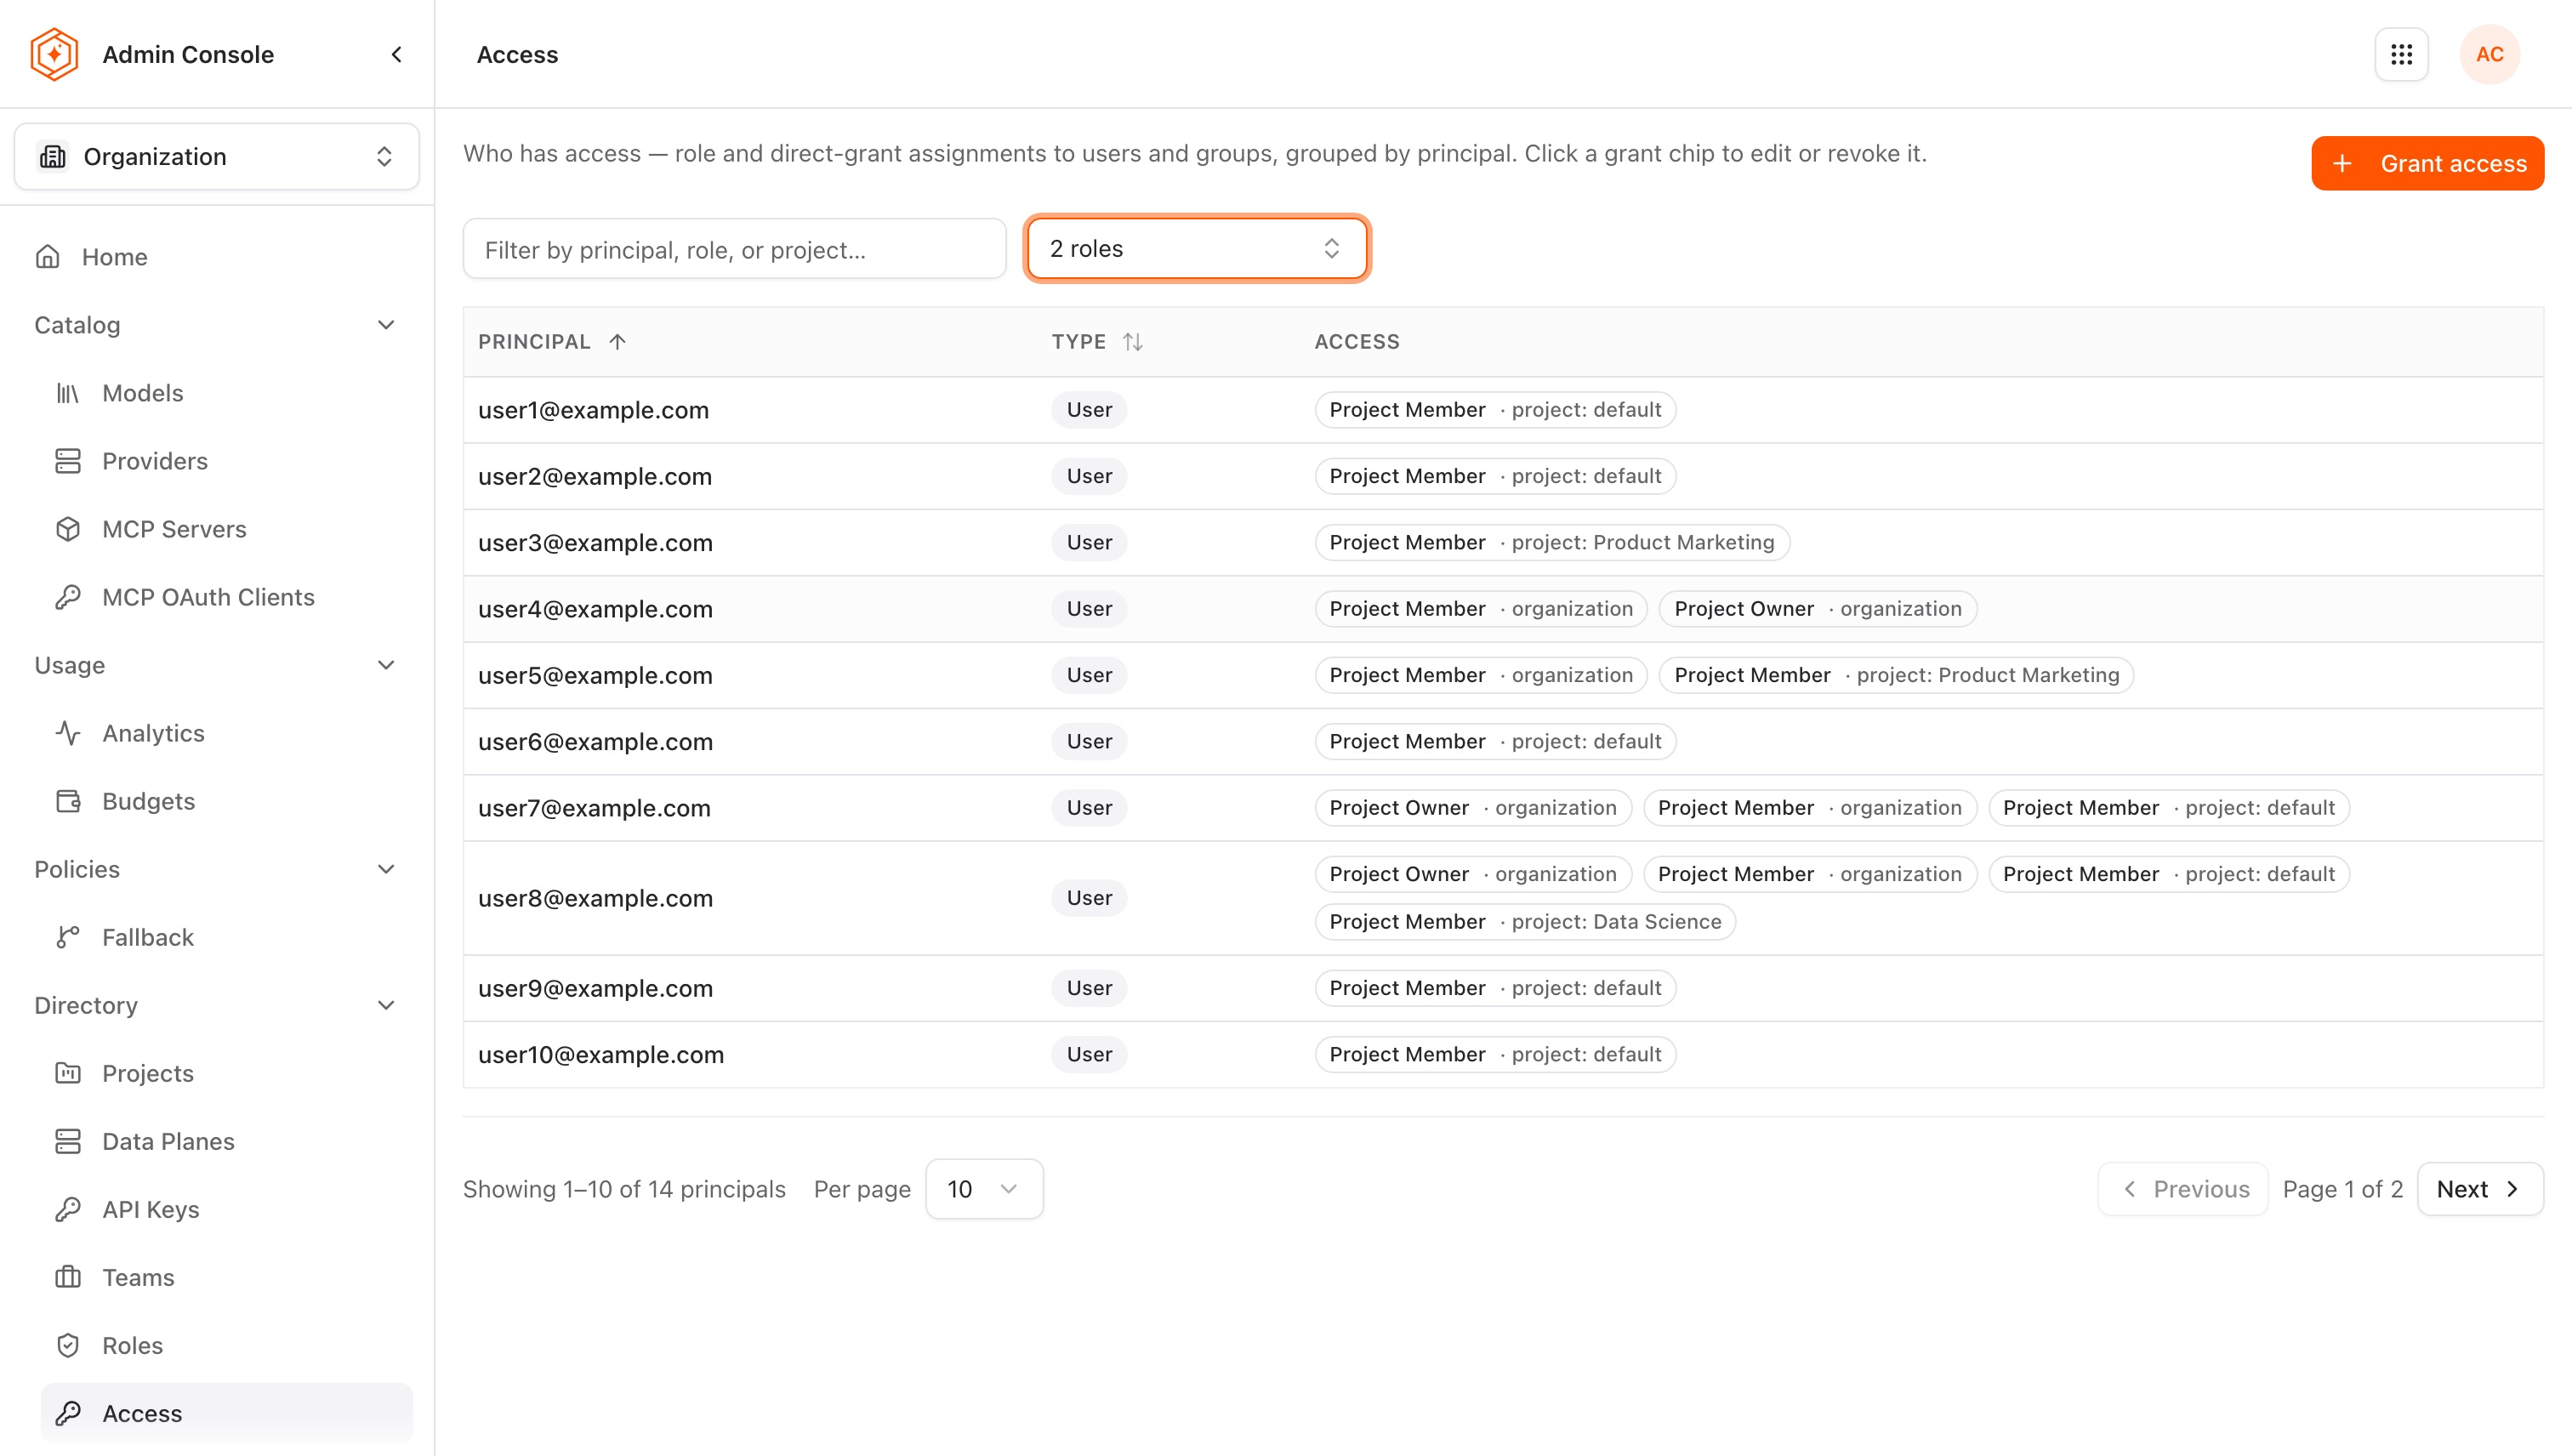Screen dimensions: 2572x1456
Task: Select the user10@example.com principal
Action: coord(601,1054)
